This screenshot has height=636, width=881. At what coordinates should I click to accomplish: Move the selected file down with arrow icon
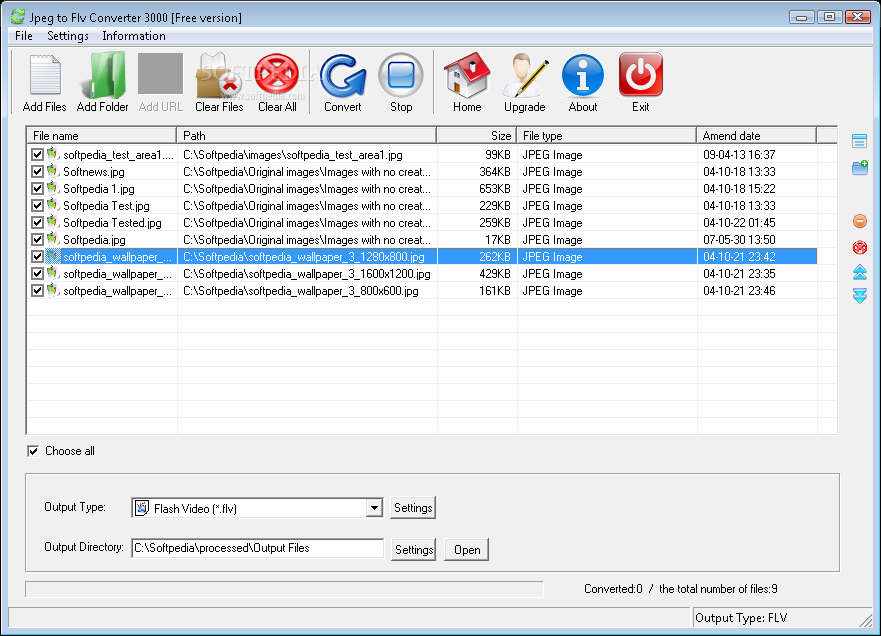pos(860,296)
